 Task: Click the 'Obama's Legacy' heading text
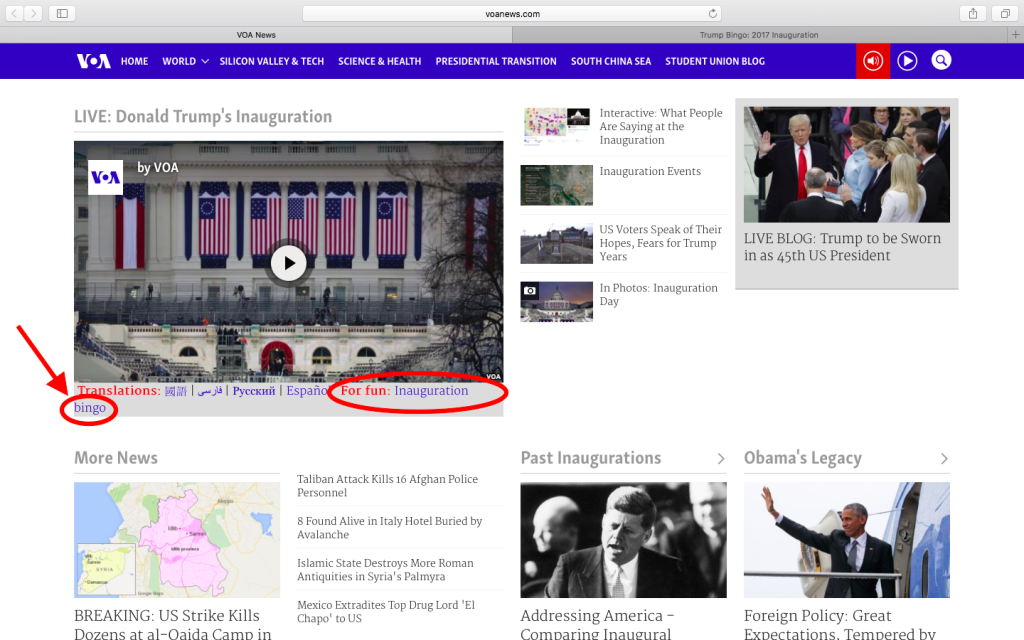(x=803, y=458)
